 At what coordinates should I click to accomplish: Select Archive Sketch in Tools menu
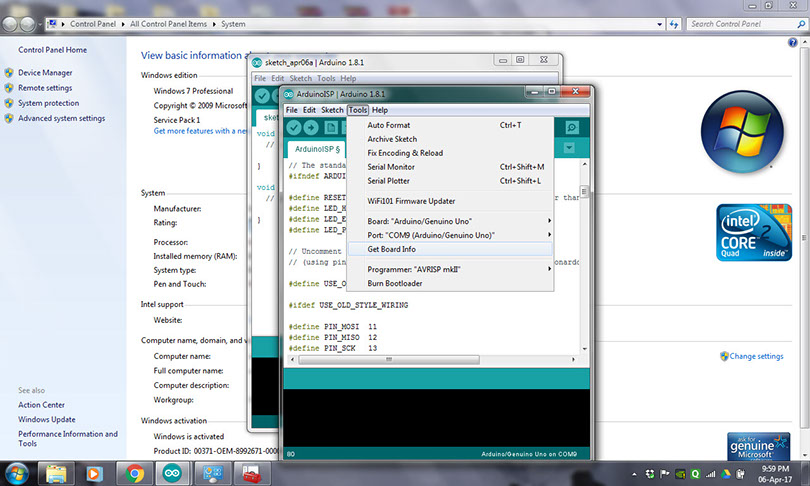point(450,139)
